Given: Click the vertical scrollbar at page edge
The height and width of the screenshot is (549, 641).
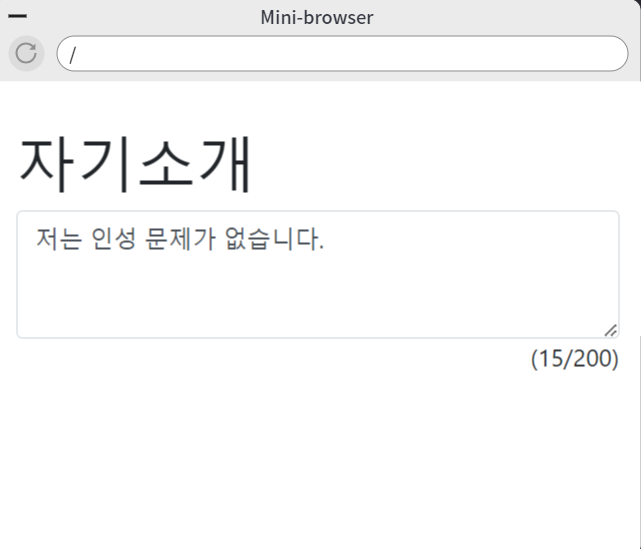Looking at the screenshot, I should pyautogui.click(x=639, y=441).
